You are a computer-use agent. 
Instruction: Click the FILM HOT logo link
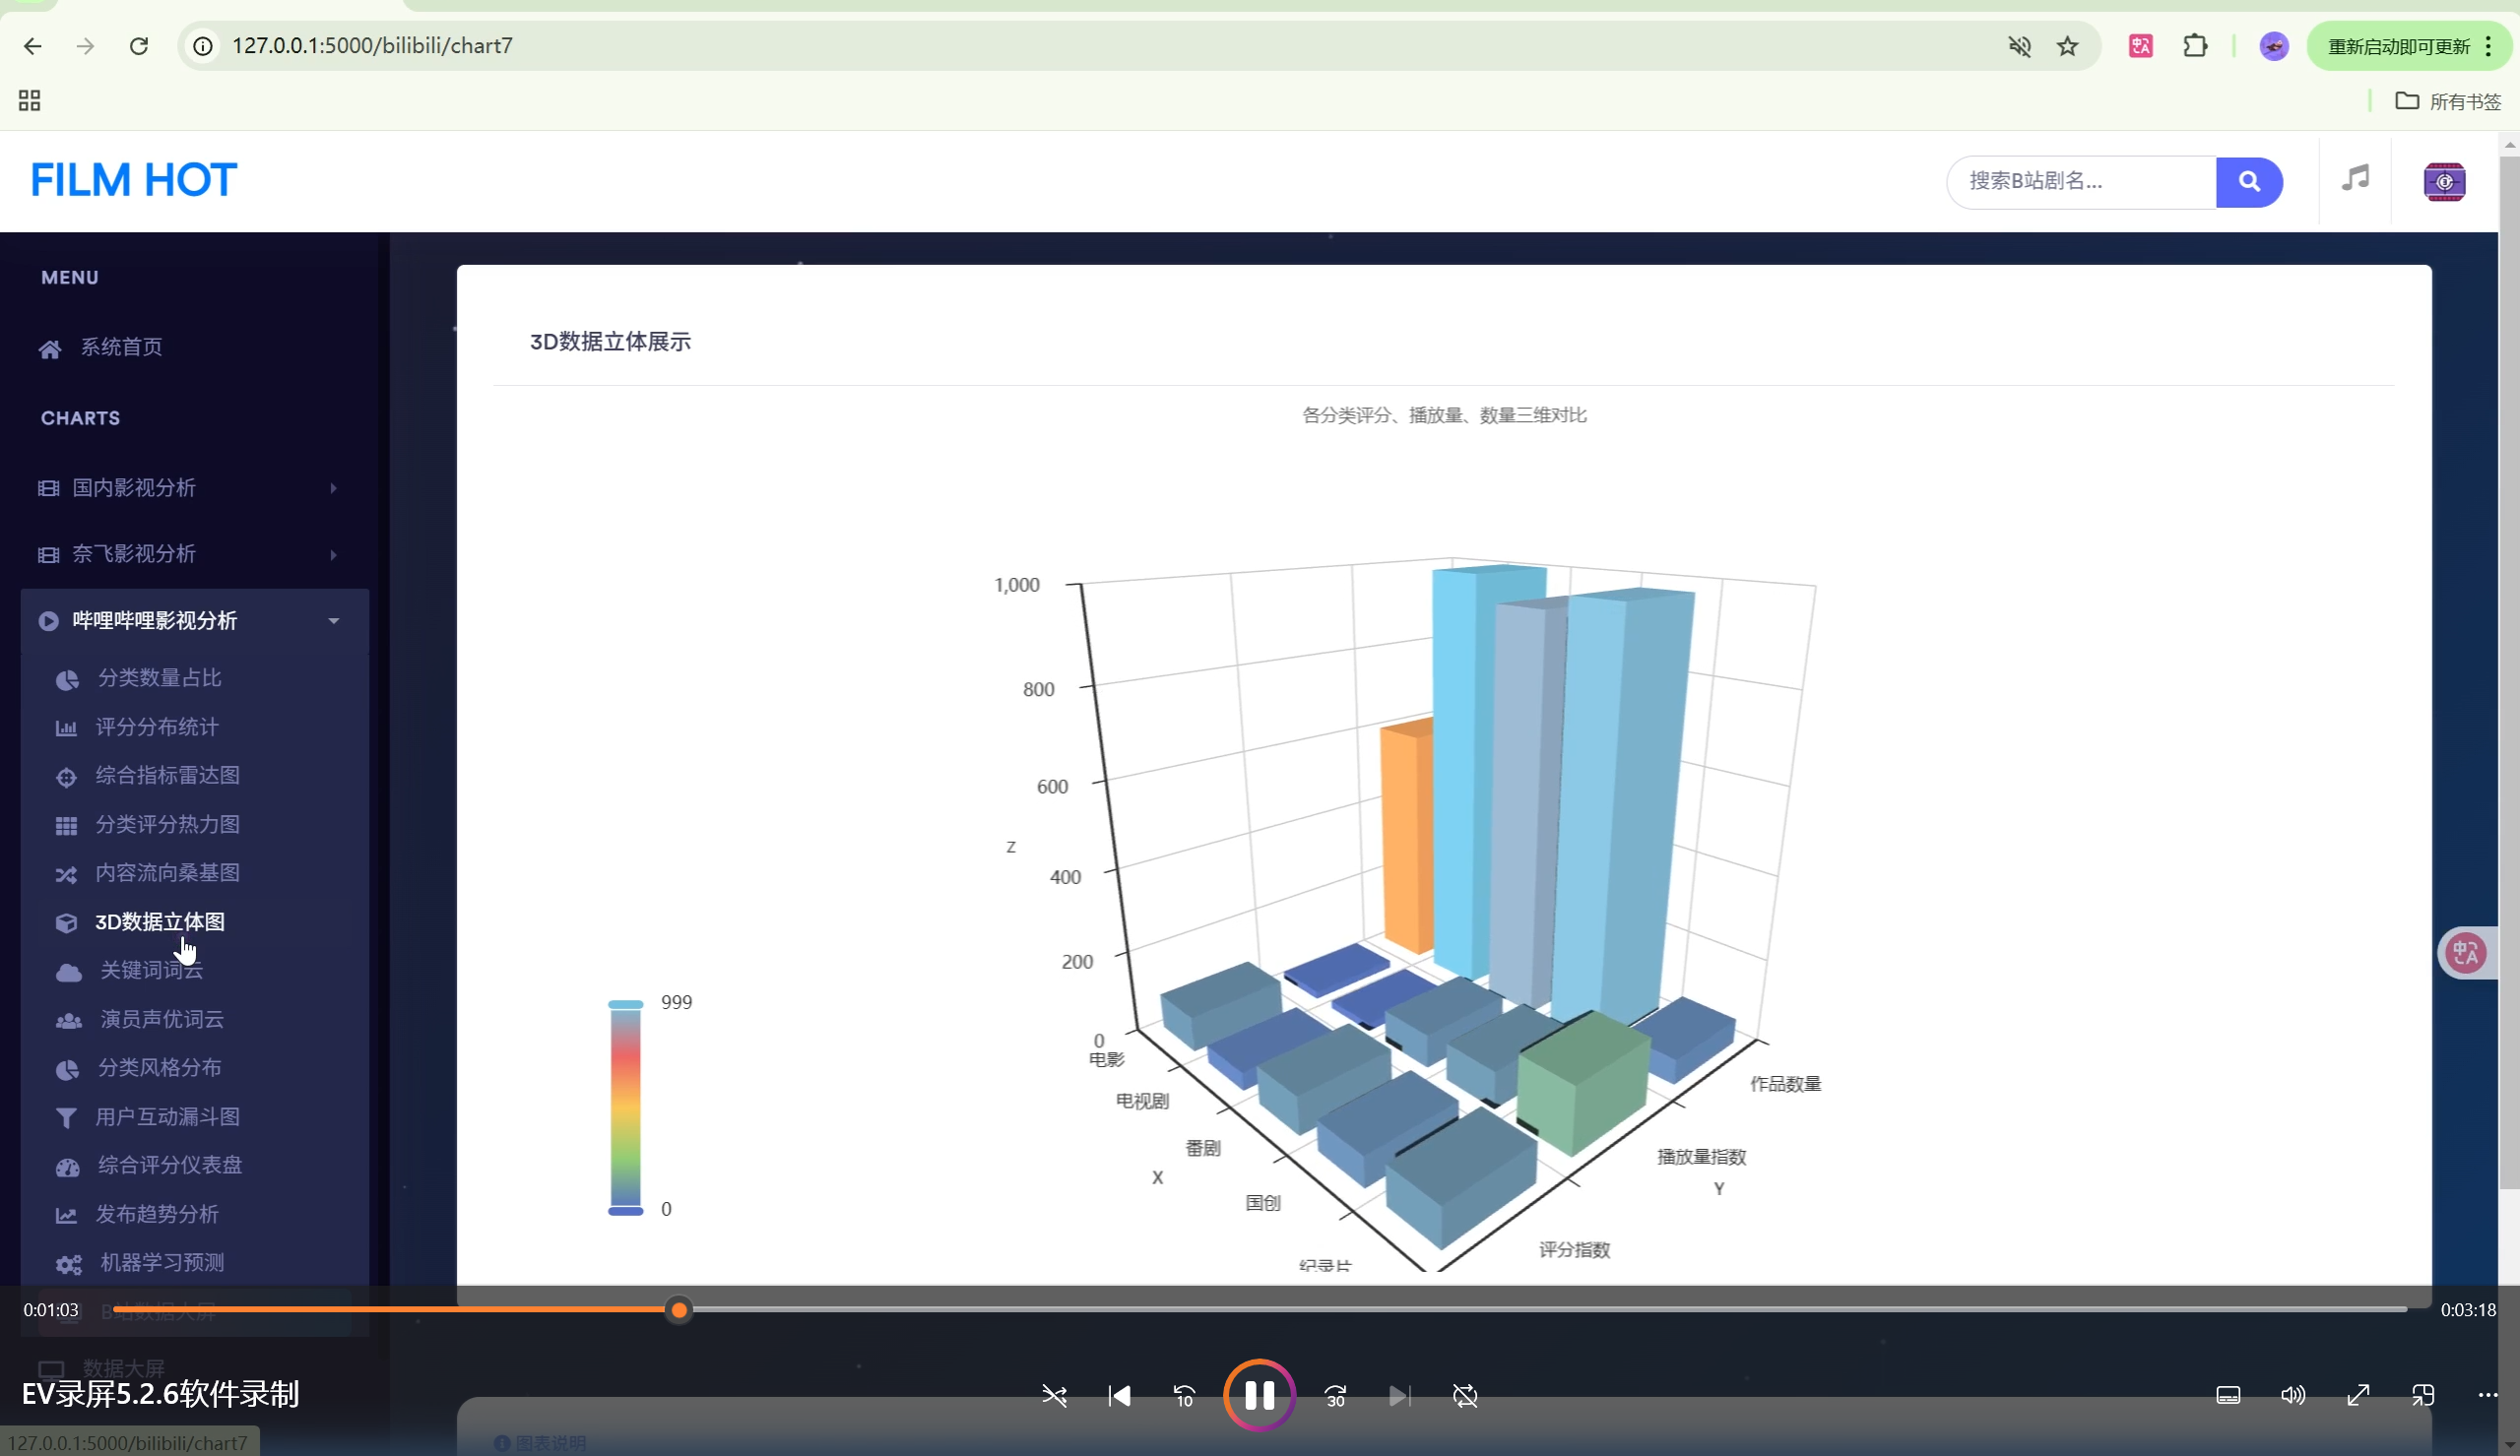[133, 181]
